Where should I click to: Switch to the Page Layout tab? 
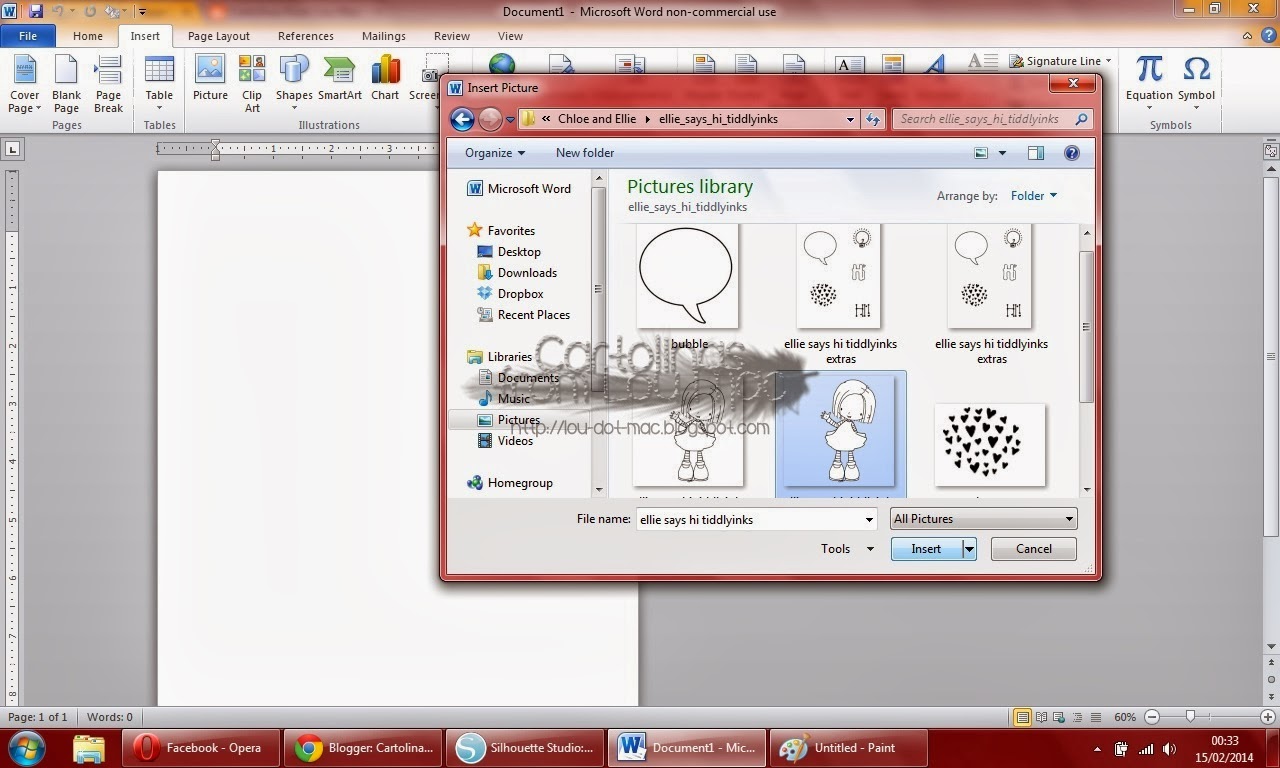tap(219, 36)
